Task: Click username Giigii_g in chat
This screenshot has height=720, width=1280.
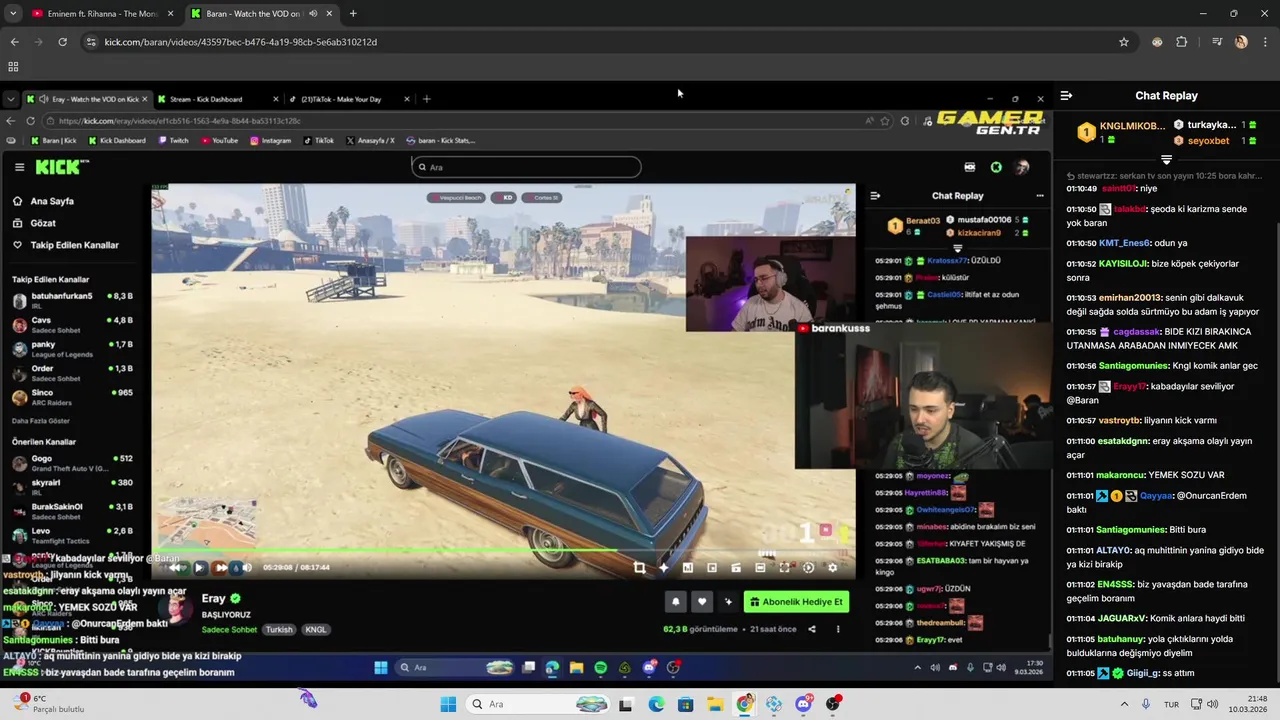Action: pos(1143,674)
